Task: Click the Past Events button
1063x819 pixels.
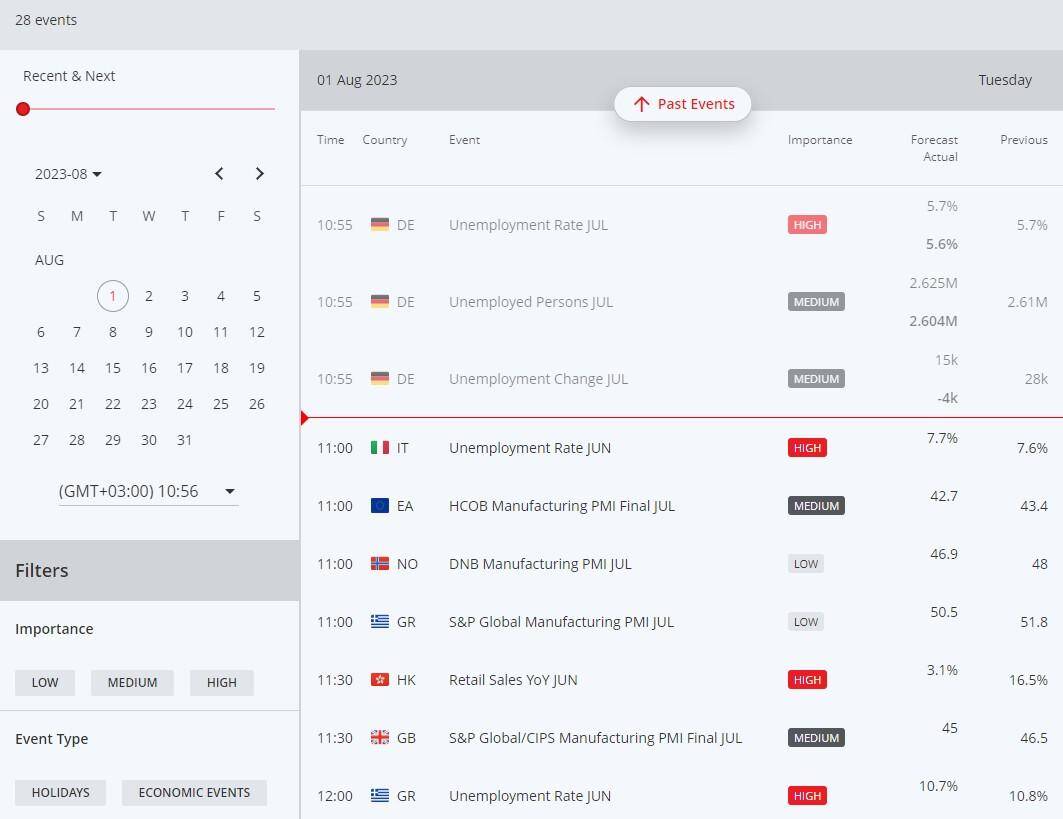Action: (x=683, y=104)
